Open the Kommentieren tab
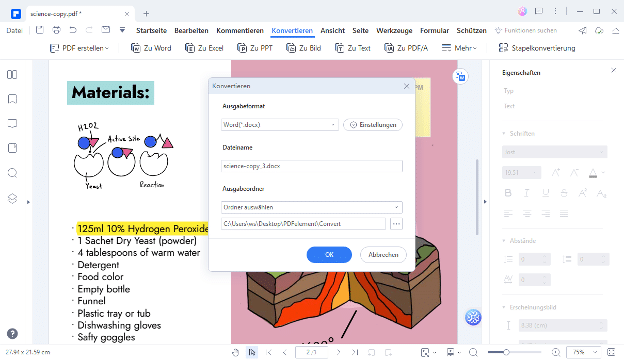 240,31
